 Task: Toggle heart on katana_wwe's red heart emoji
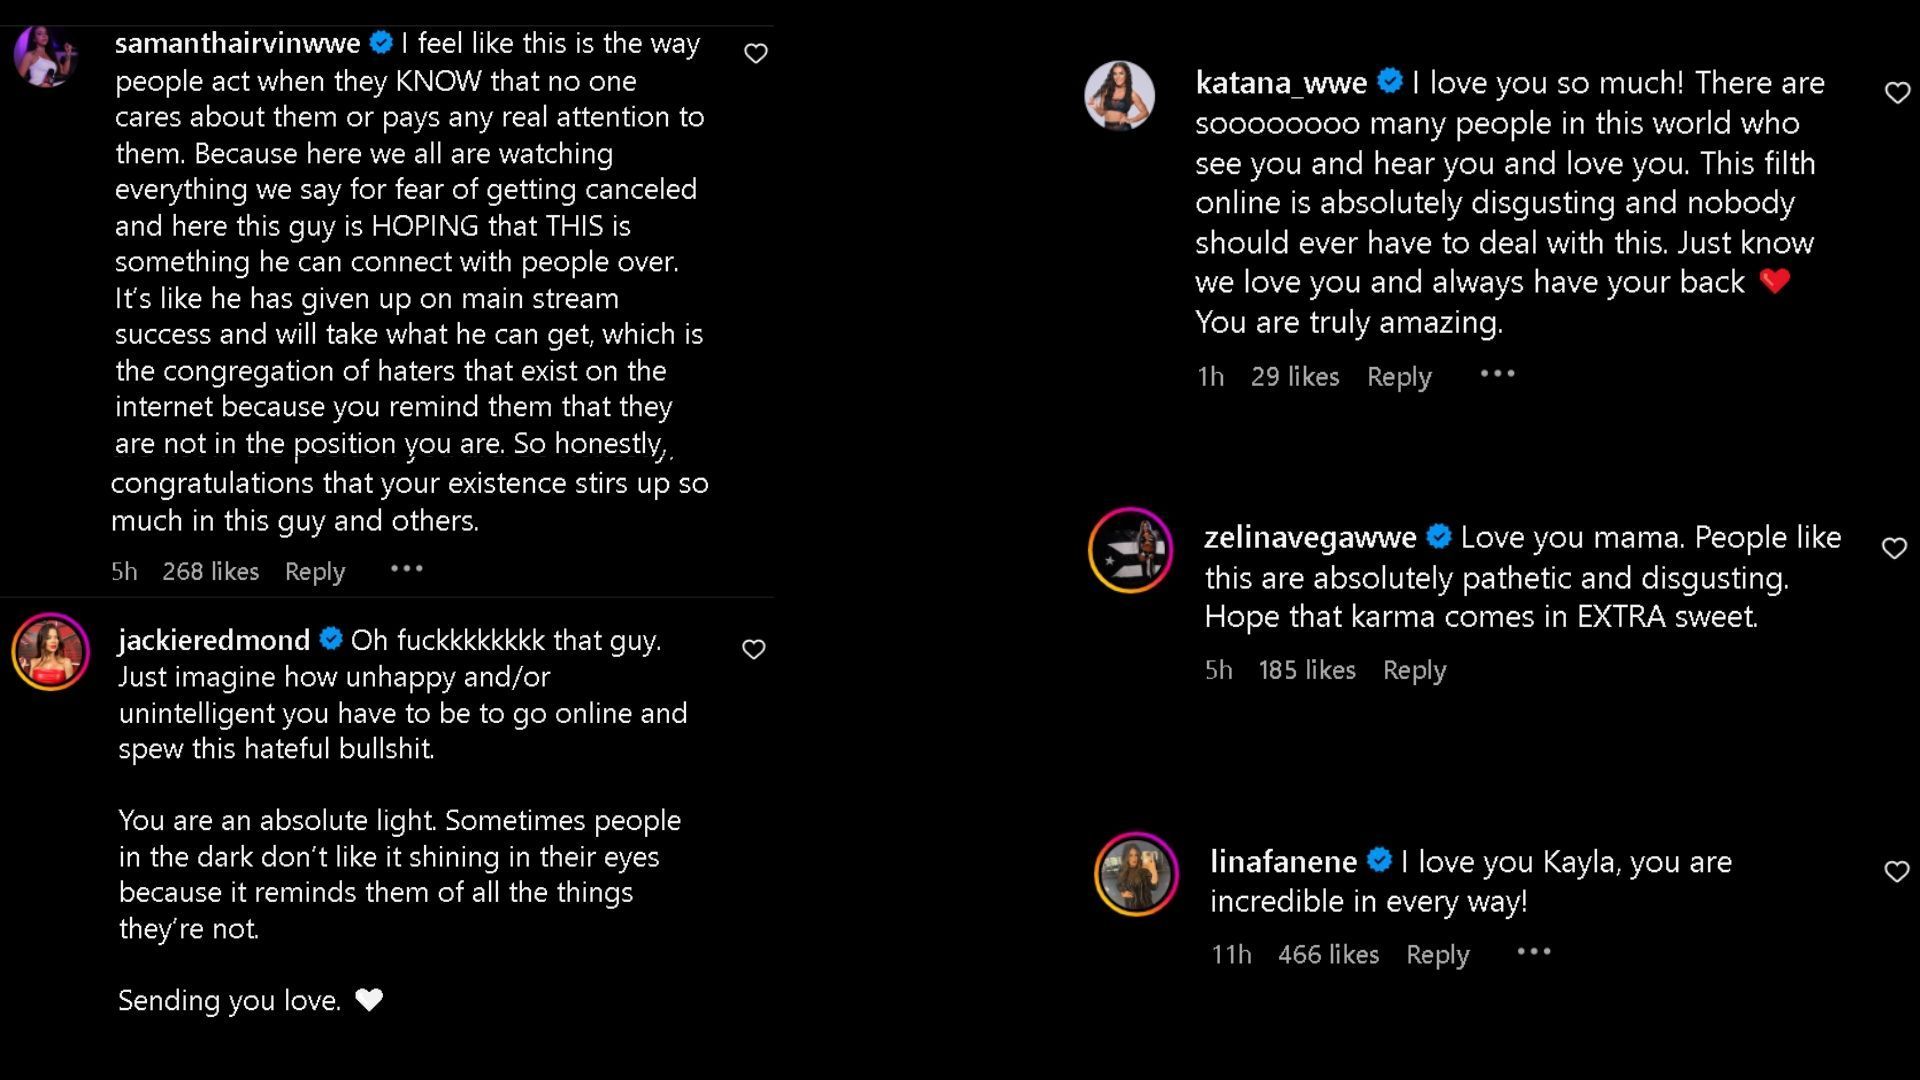(1896, 91)
